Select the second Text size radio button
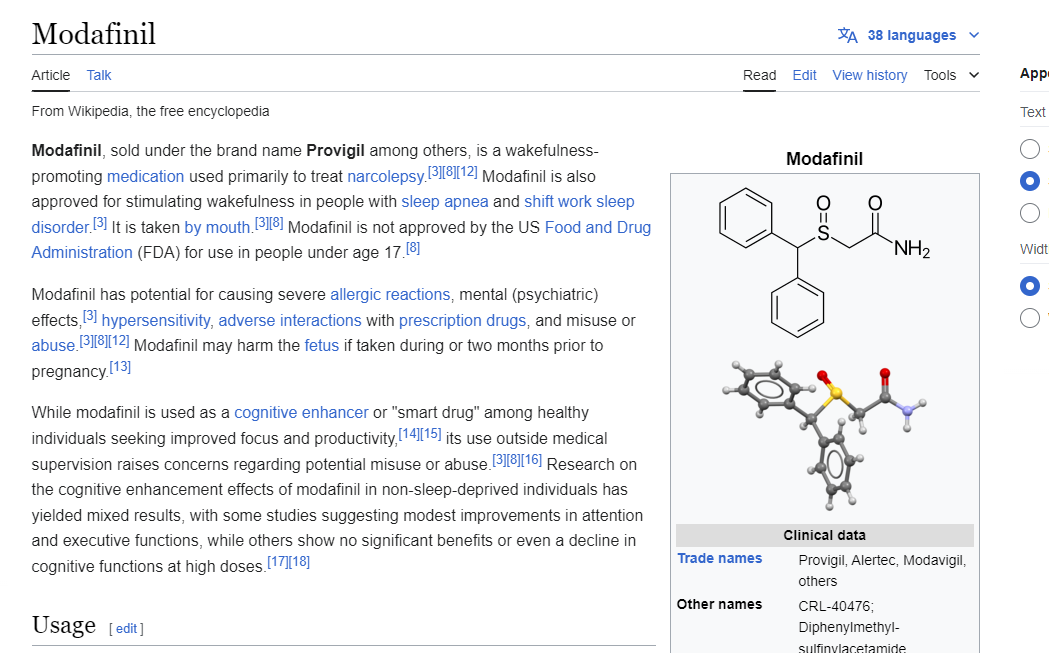The image size is (1049, 653). tap(1030, 181)
